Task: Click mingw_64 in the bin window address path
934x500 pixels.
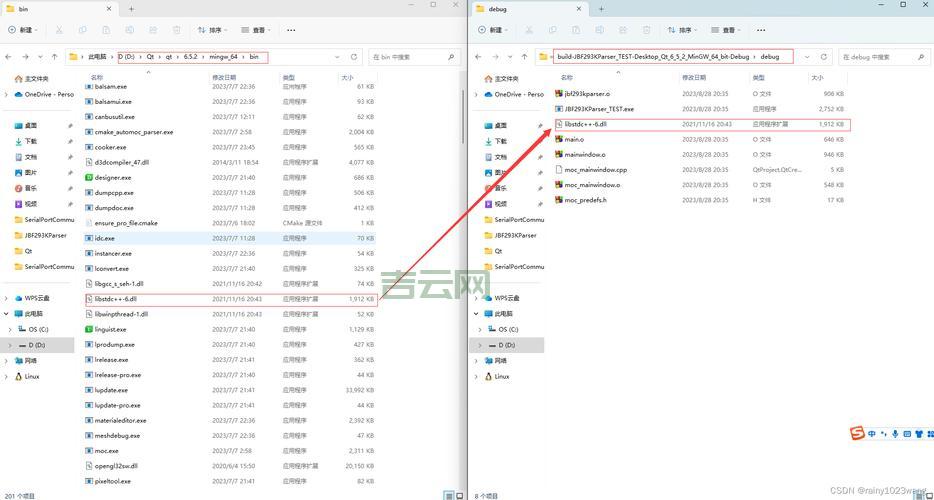Action: (225, 57)
